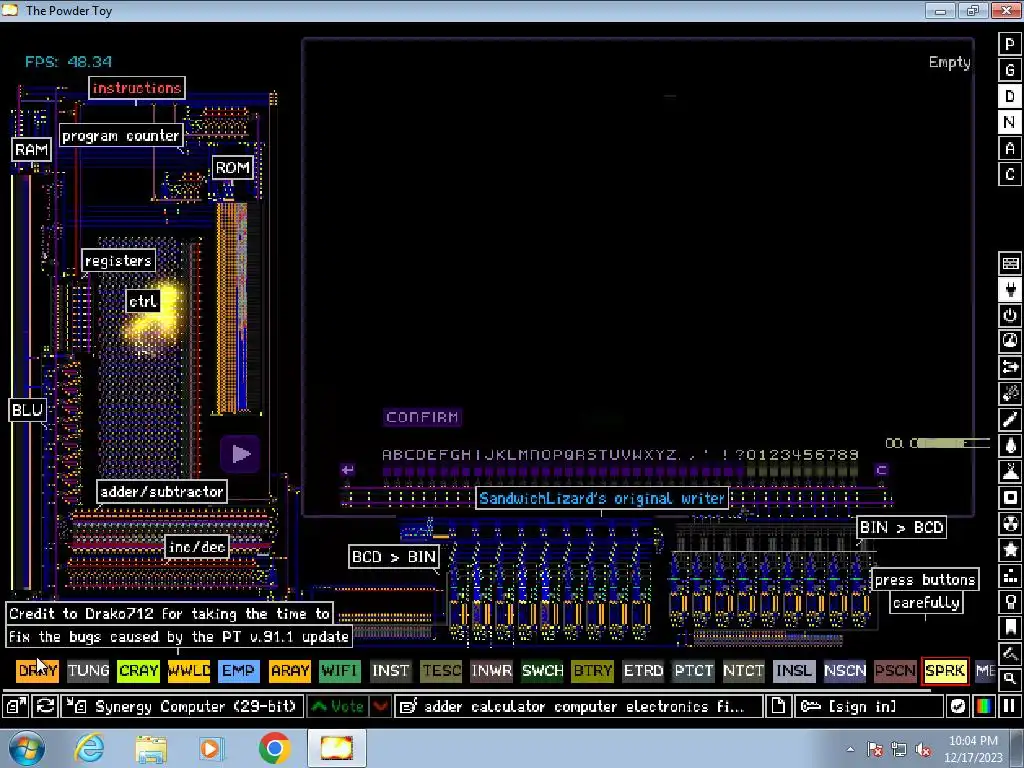Image resolution: width=1024 pixels, height=768 pixels.
Task: Select the TESC element
Action: pos(441,671)
